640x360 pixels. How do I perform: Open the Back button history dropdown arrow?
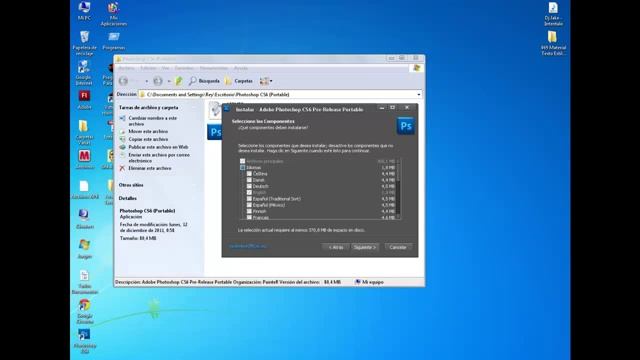[x=146, y=81]
